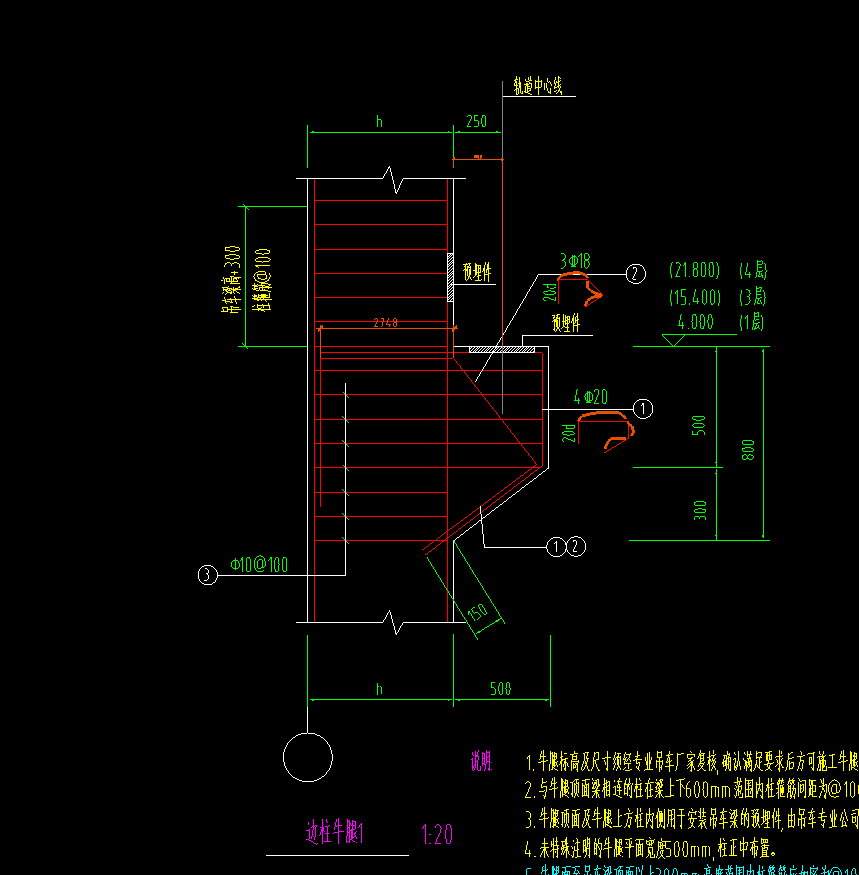Screen dimensions: 859x875
Task: Click the '预埋件' label beside the column face plate
Action: pos(477,272)
